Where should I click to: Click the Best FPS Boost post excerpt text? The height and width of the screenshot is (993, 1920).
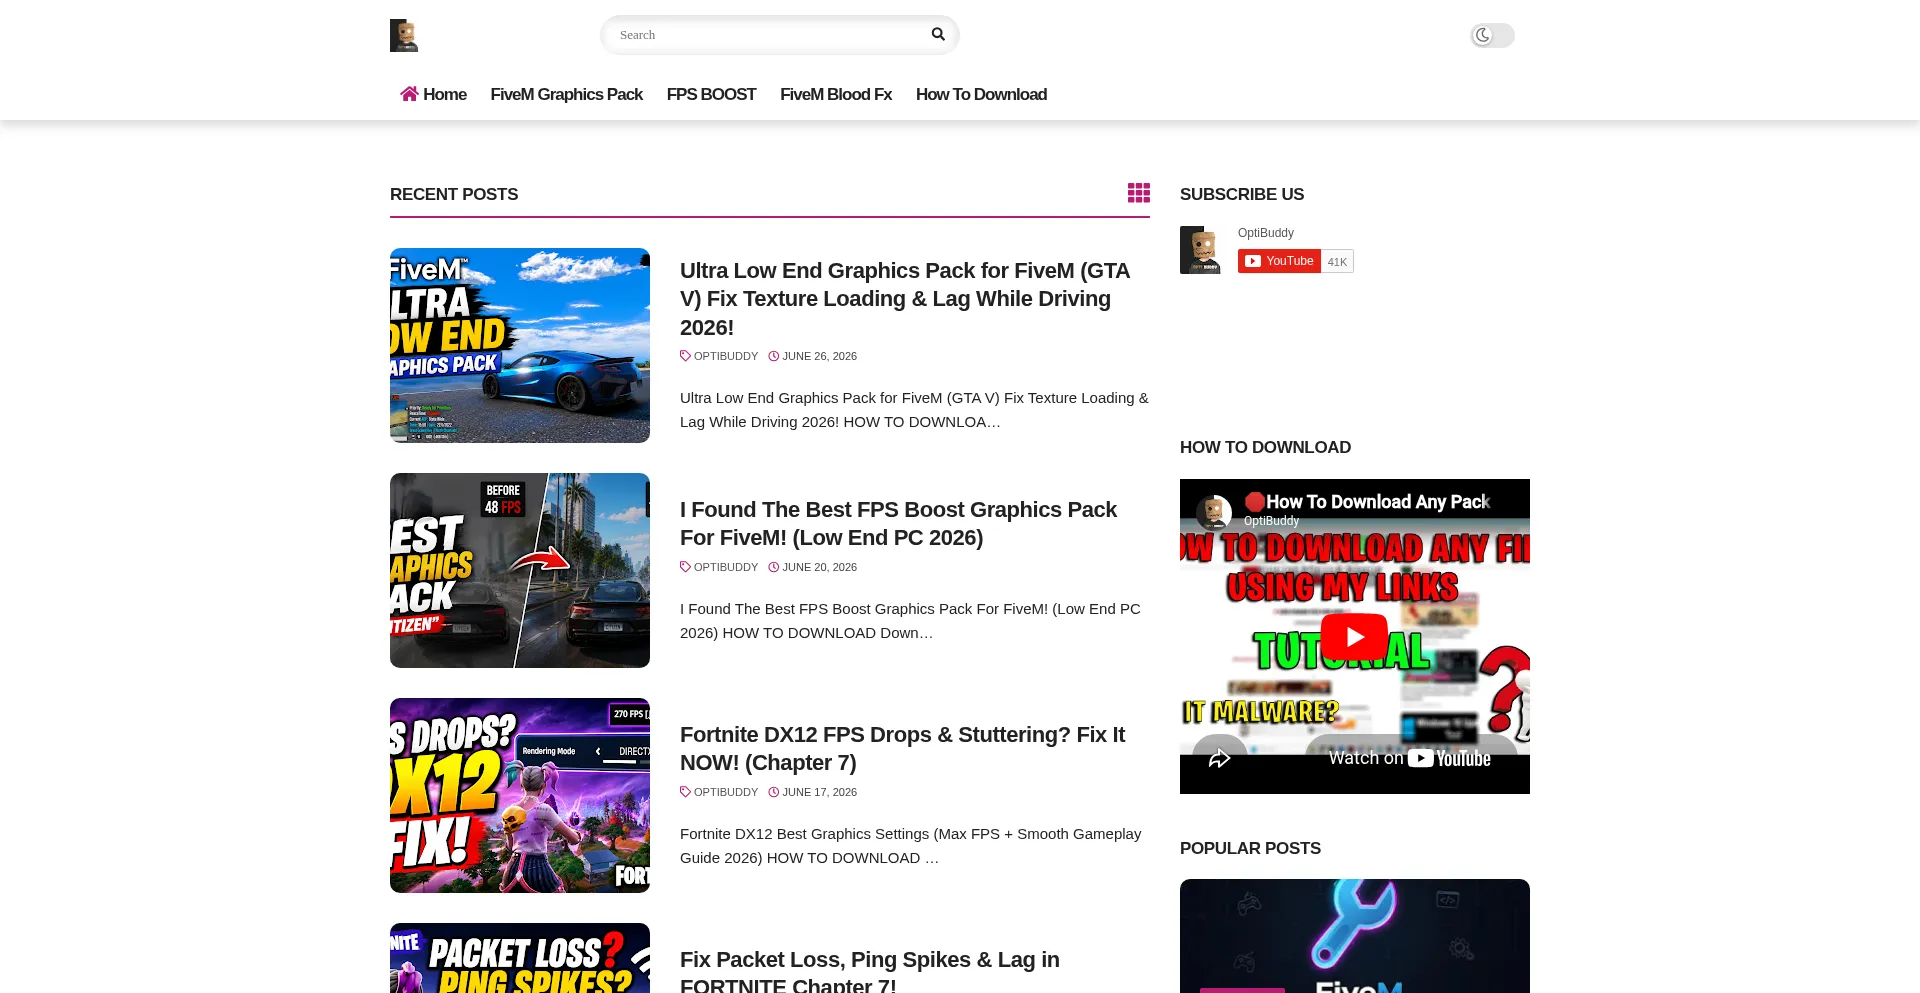coord(910,621)
